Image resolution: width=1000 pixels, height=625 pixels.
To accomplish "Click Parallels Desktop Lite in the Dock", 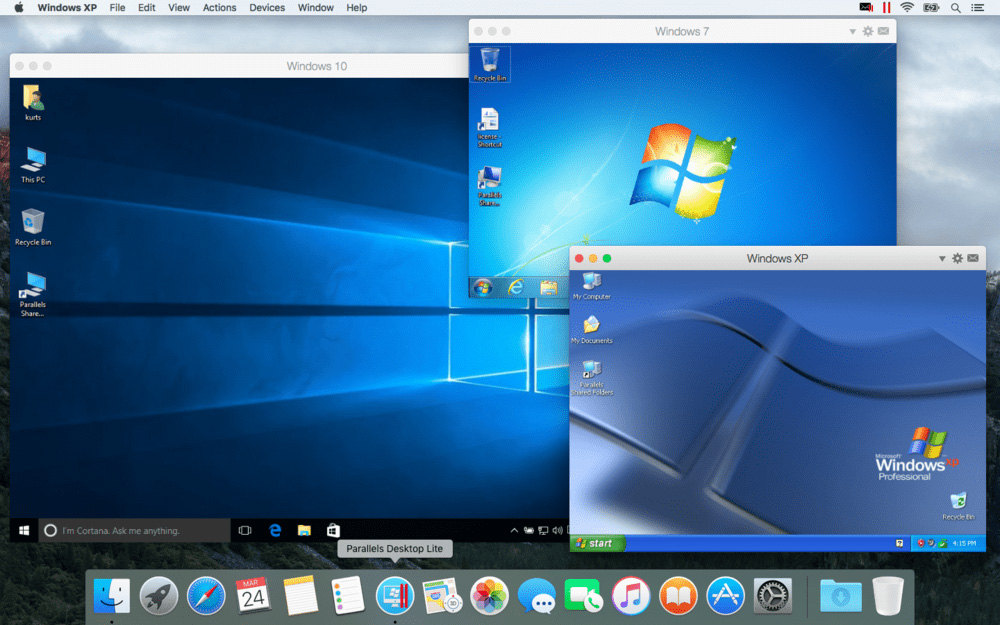I will pos(395,596).
